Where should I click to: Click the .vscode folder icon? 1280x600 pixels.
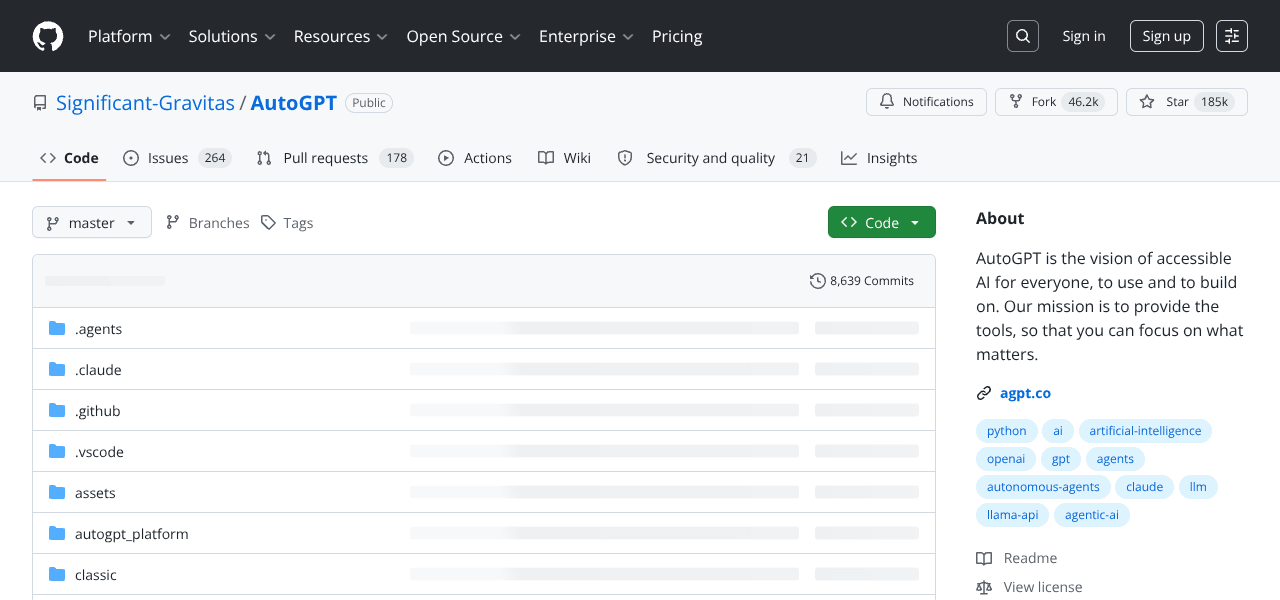point(57,451)
